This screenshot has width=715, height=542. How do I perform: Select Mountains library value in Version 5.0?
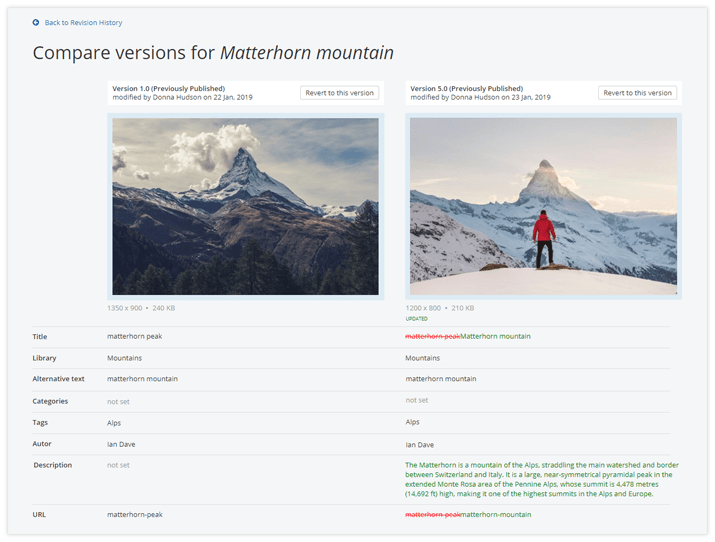422,358
